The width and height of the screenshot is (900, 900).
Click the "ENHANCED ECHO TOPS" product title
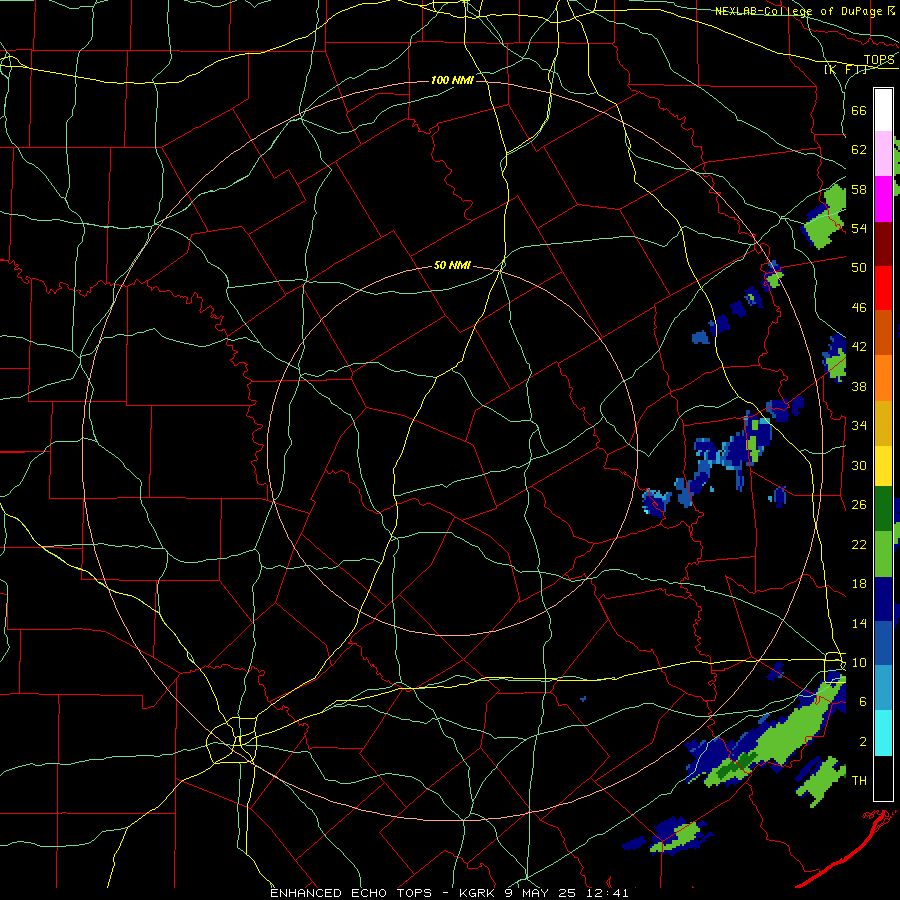point(351,893)
